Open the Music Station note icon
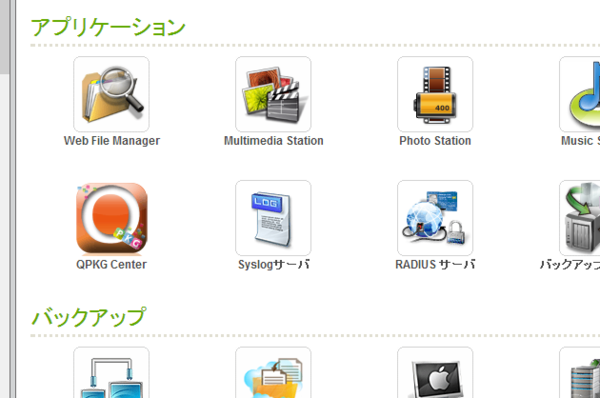 click(x=579, y=94)
